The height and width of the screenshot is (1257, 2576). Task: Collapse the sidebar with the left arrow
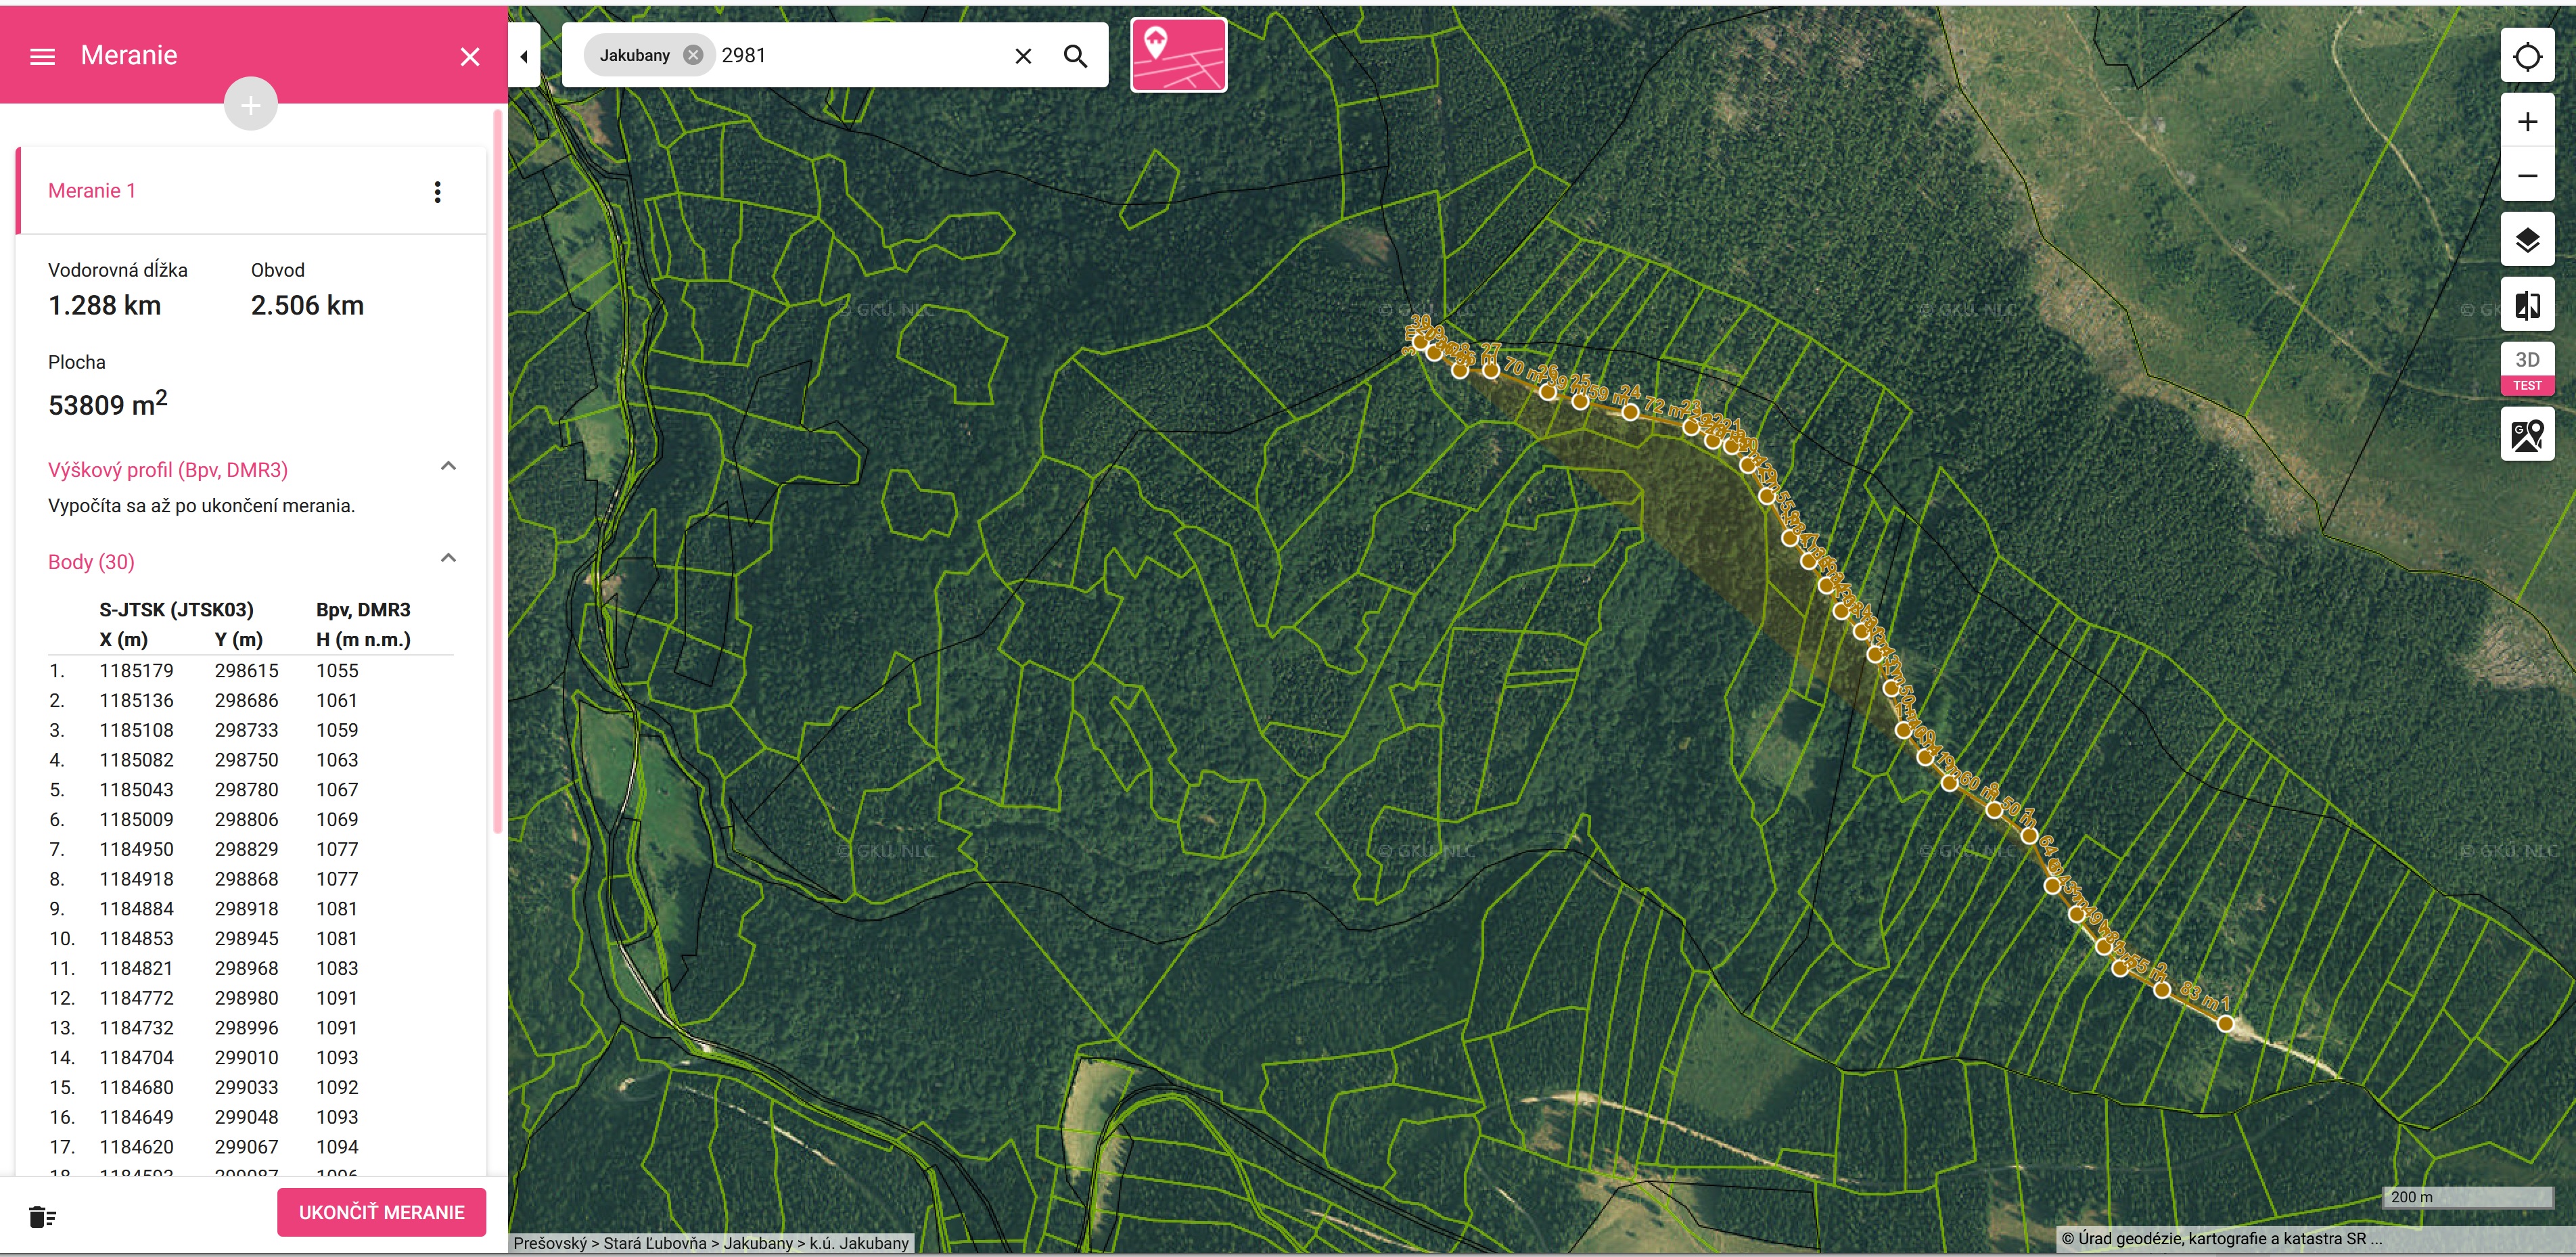coord(523,57)
